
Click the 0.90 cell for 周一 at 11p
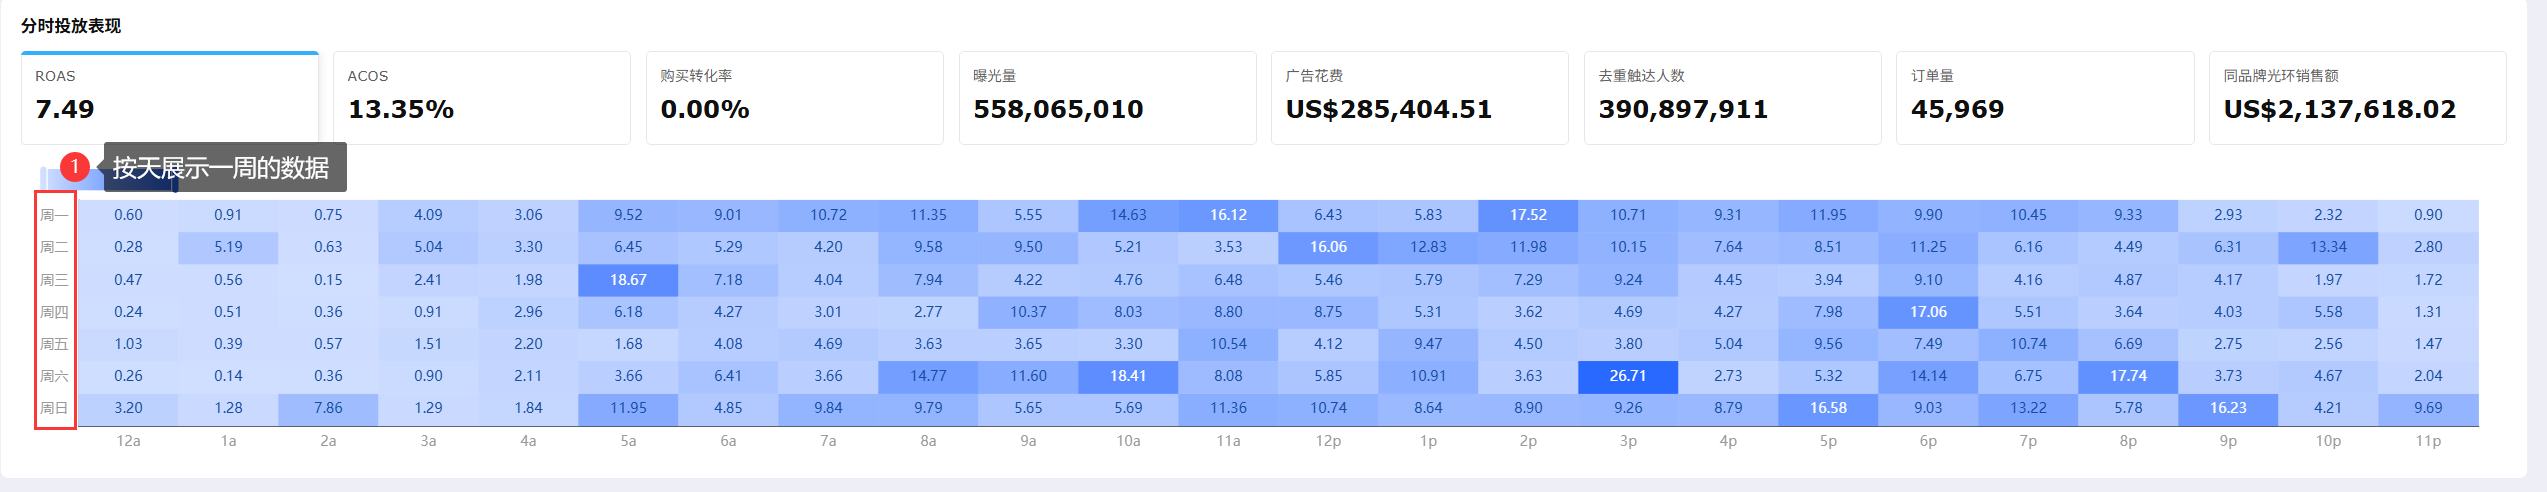(x=2428, y=215)
